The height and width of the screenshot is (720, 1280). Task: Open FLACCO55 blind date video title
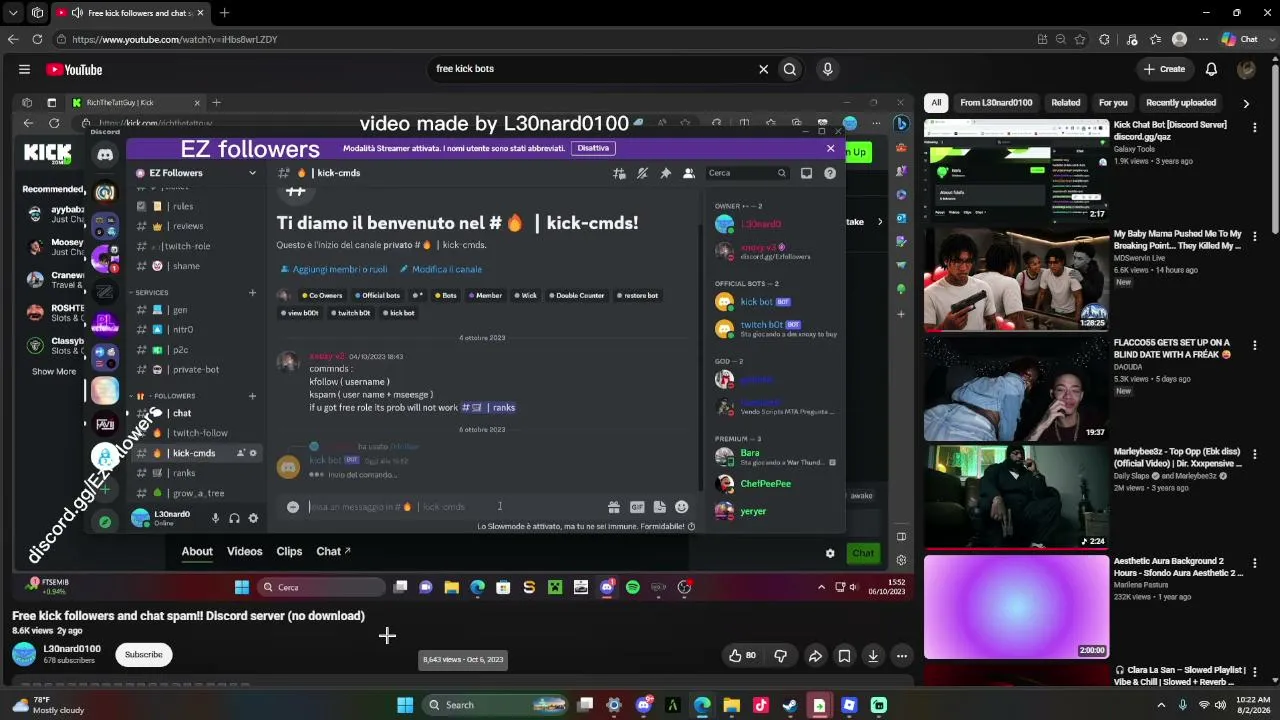(1172, 348)
